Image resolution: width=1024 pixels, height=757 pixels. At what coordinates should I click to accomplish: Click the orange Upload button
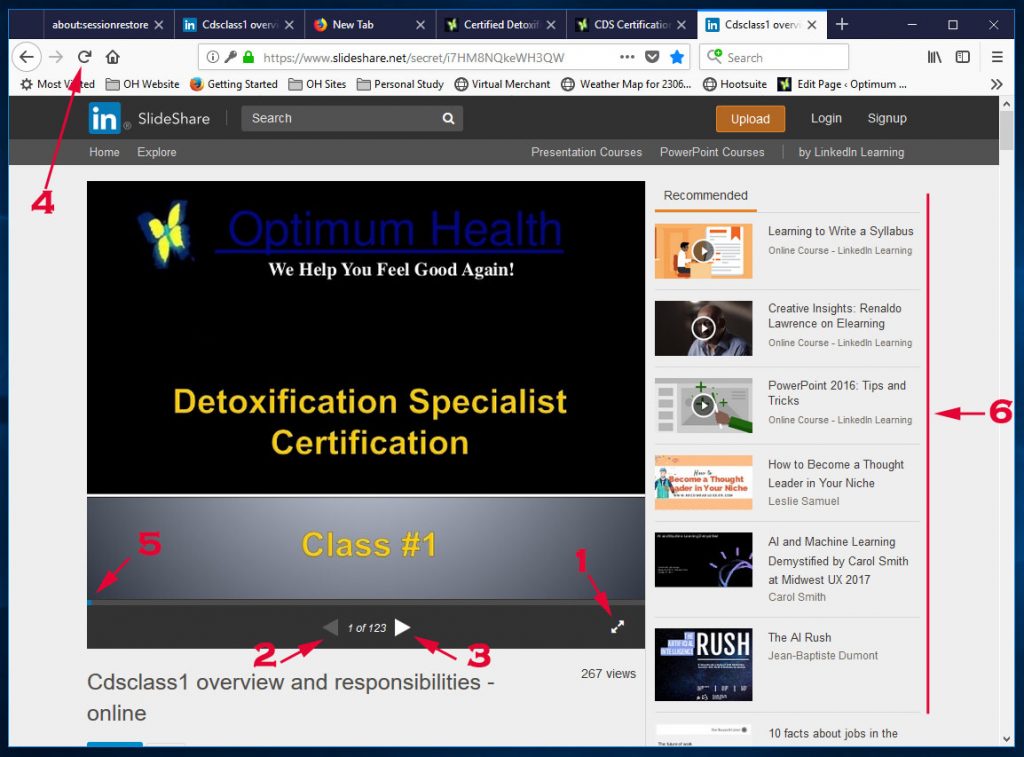pyautogui.click(x=750, y=118)
